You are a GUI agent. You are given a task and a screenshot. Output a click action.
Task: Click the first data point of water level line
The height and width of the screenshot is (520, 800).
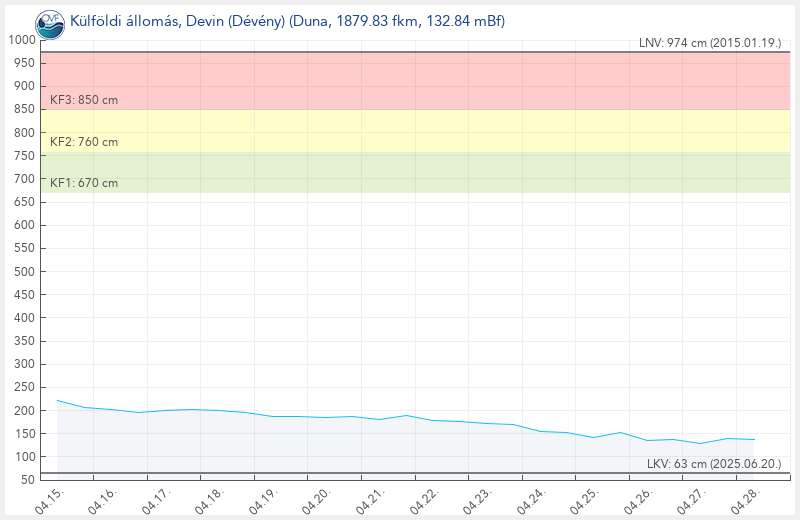pos(57,400)
